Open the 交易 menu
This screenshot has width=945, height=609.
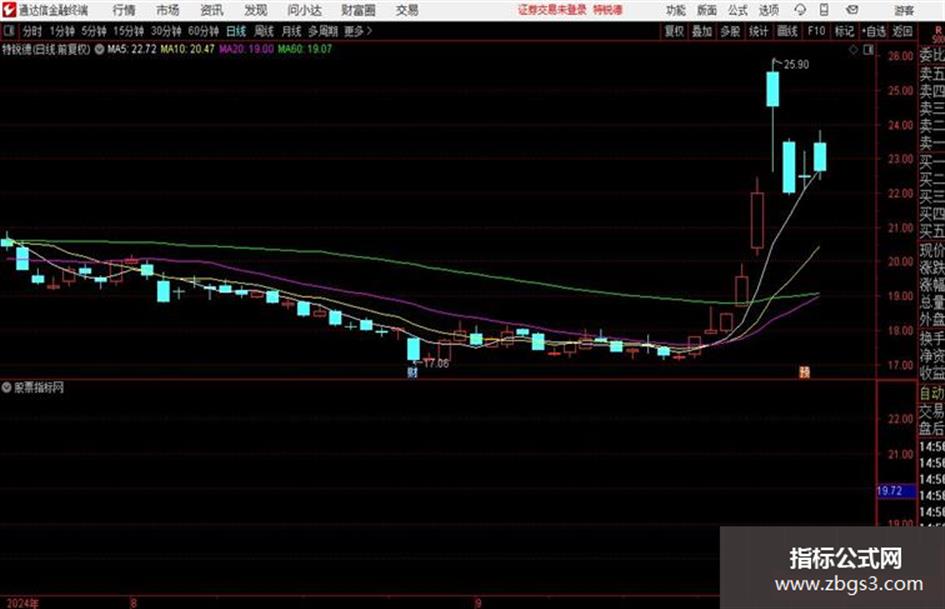(x=407, y=10)
